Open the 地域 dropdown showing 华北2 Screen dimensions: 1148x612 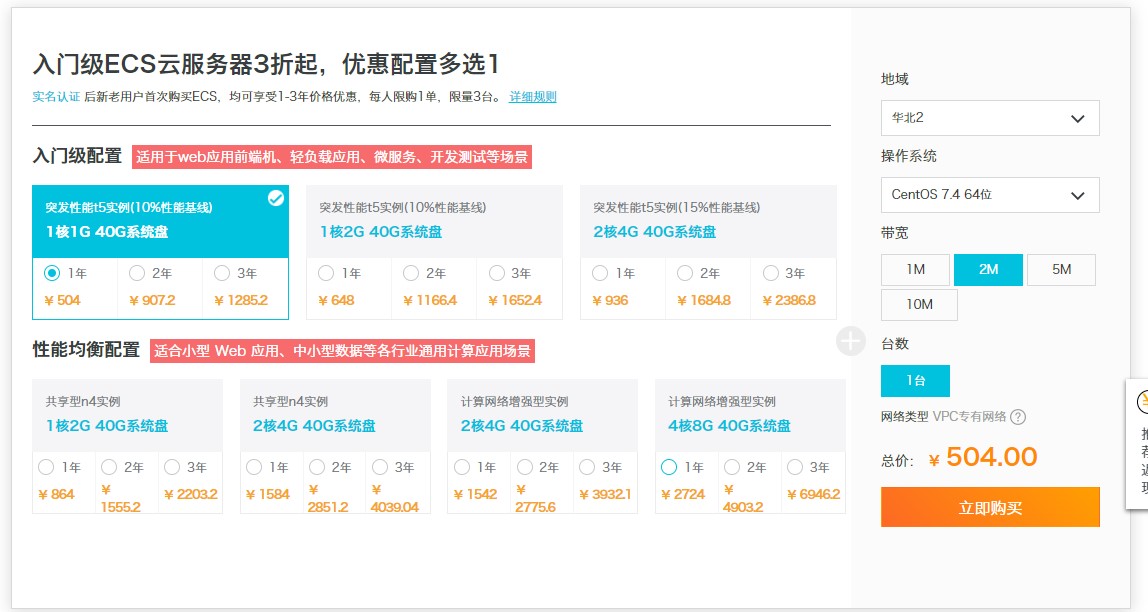click(989, 117)
